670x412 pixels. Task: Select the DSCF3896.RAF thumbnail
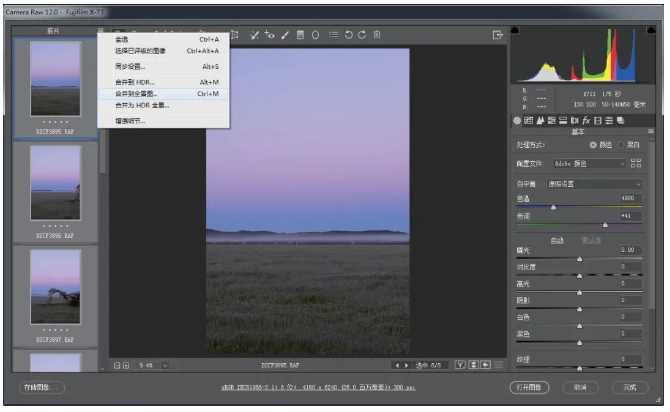coord(55,182)
